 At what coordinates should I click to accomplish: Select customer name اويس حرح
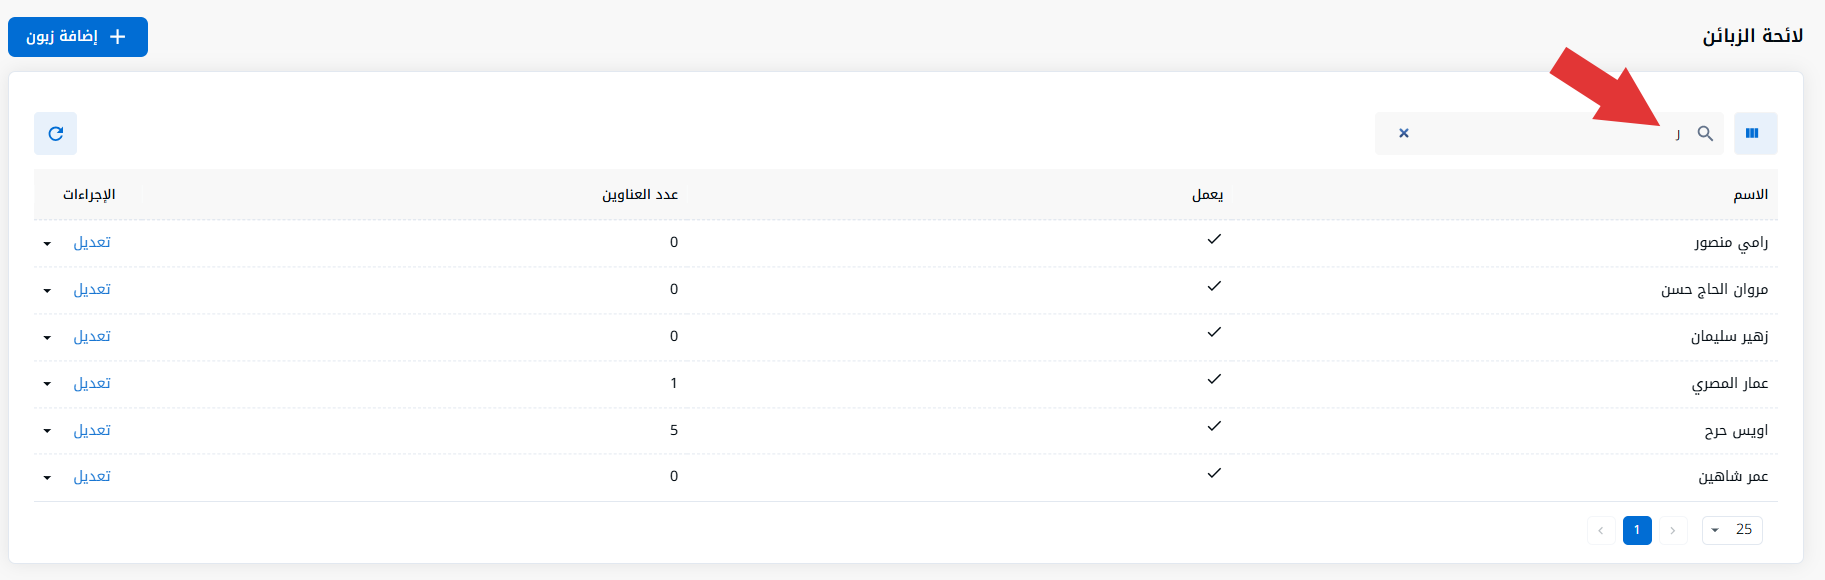[x=1736, y=430]
